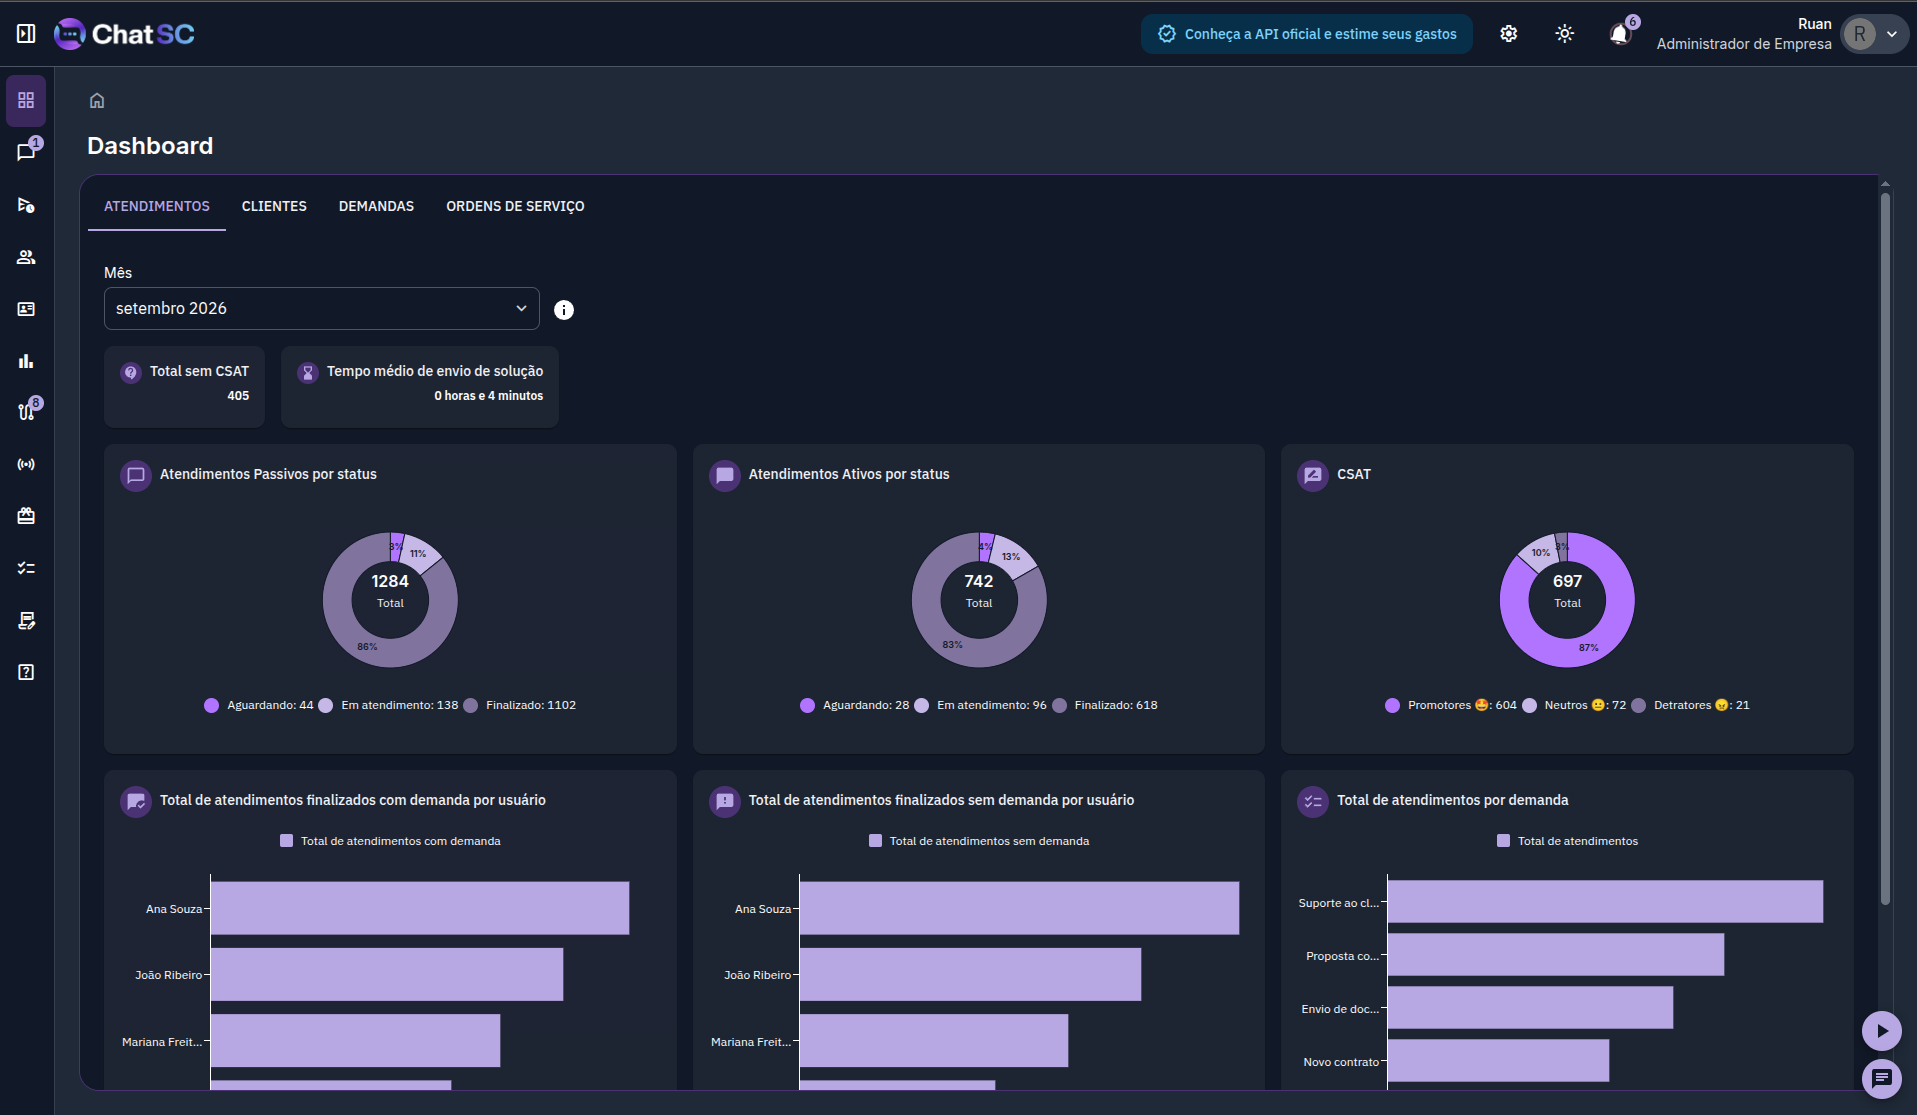Image resolution: width=1917 pixels, height=1115 pixels.
Task: Open the floating chat support button
Action: [x=1882, y=1078]
